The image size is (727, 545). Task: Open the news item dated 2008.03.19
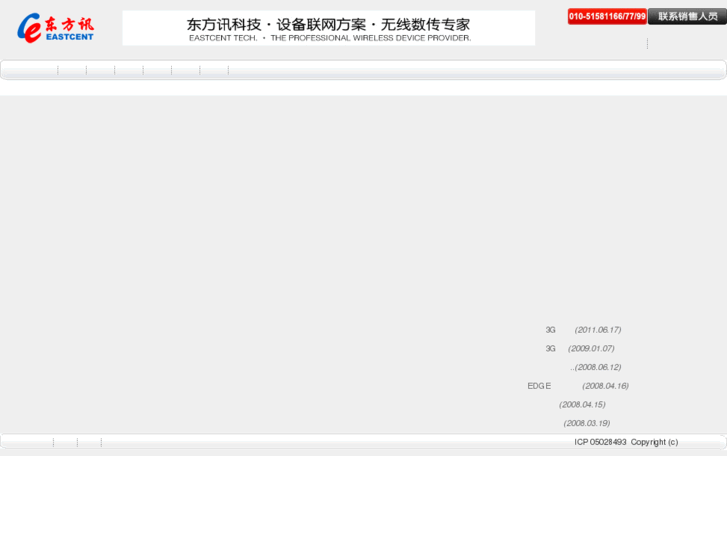(587, 423)
